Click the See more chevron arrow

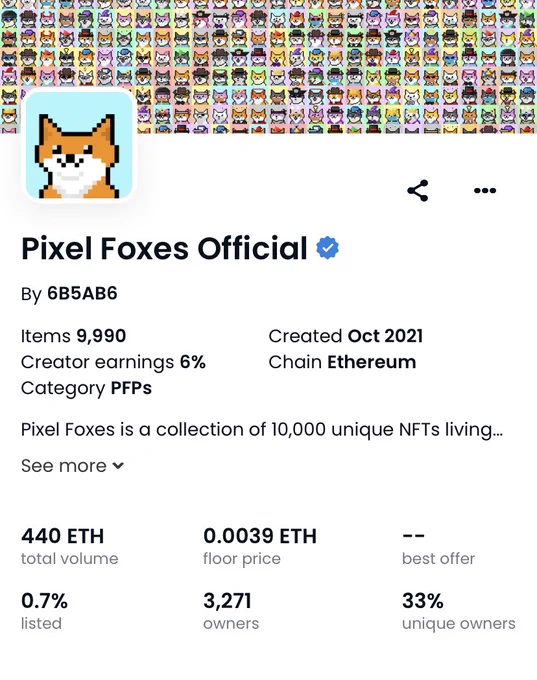click(118, 466)
